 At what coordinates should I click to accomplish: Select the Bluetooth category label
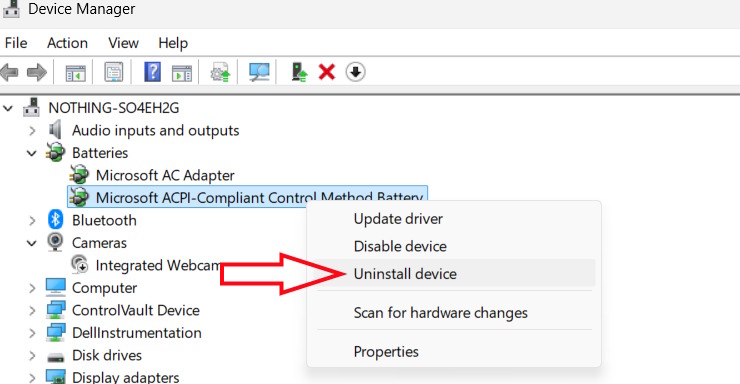(x=104, y=220)
